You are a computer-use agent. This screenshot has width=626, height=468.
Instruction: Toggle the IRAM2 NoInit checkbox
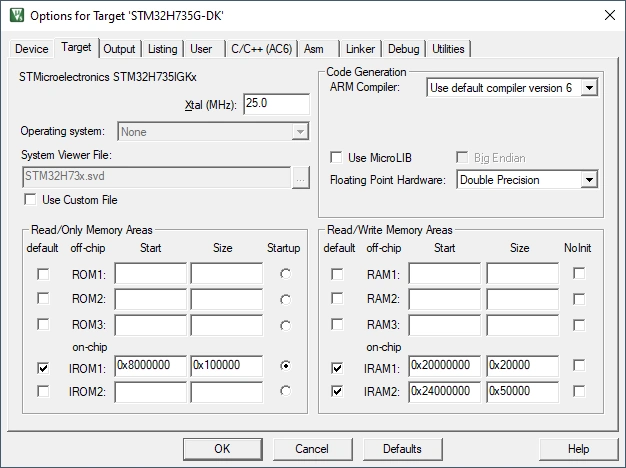click(x=579, y=391)
